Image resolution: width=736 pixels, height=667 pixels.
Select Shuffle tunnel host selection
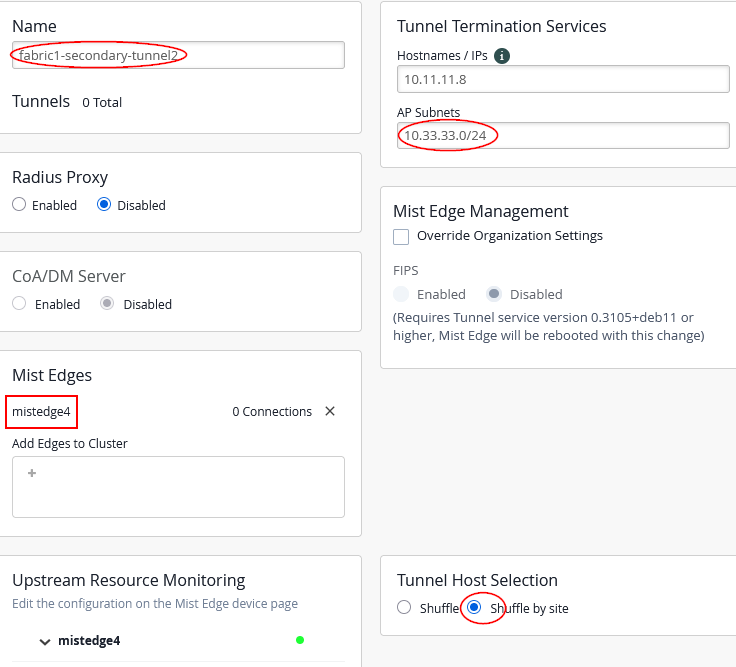404,607
